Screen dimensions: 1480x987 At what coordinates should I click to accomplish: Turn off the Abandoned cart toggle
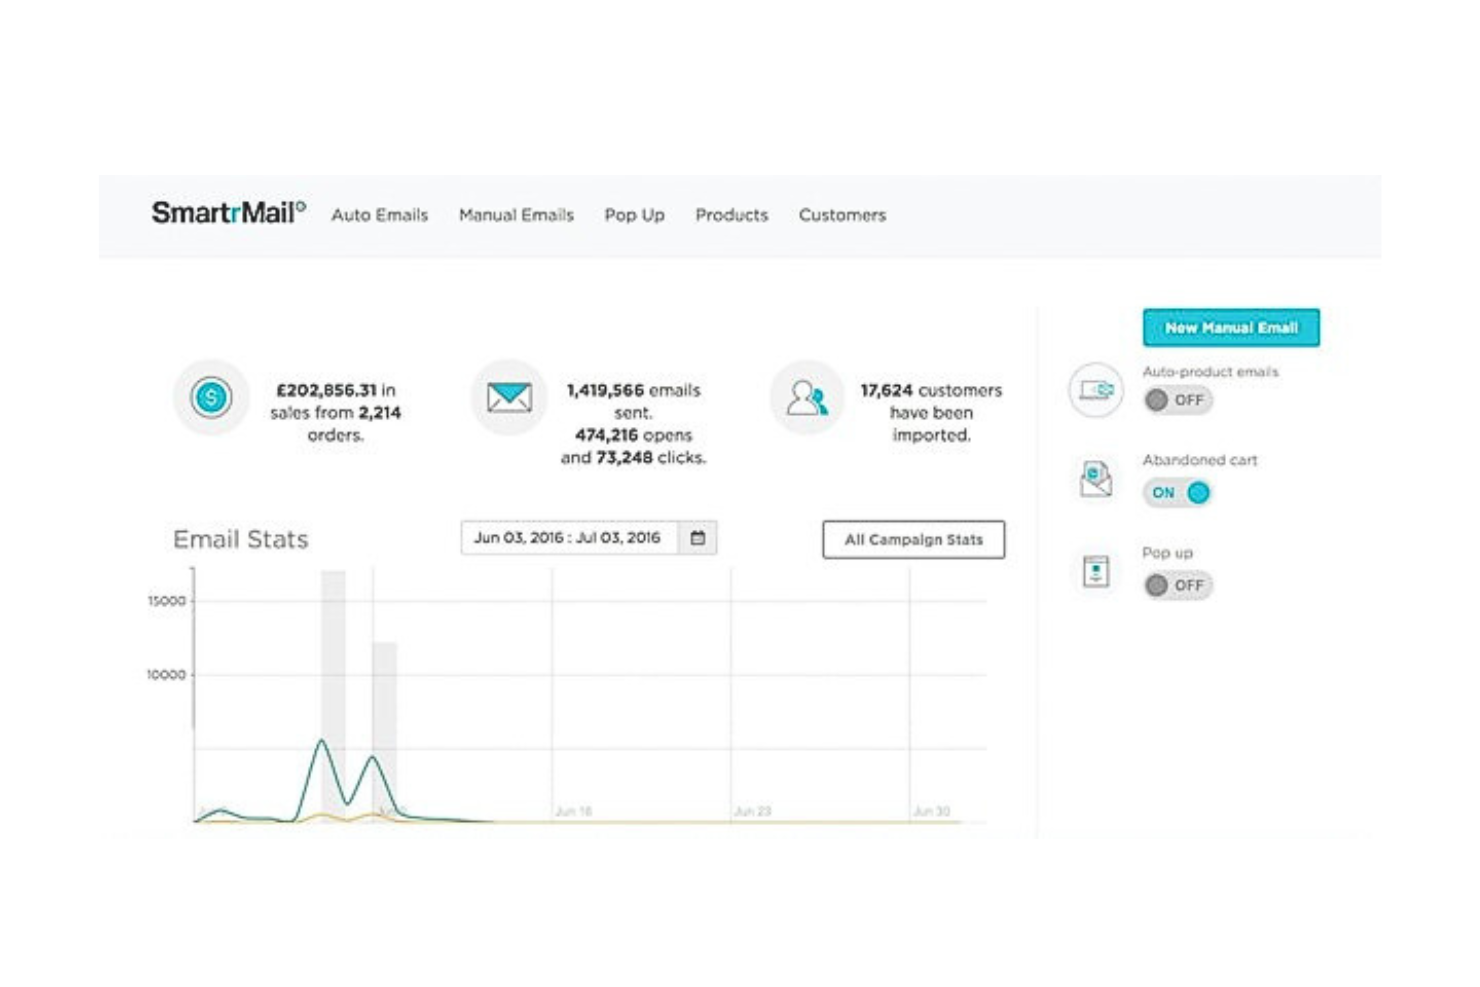pyautogui.click(x=1178, y=492)
